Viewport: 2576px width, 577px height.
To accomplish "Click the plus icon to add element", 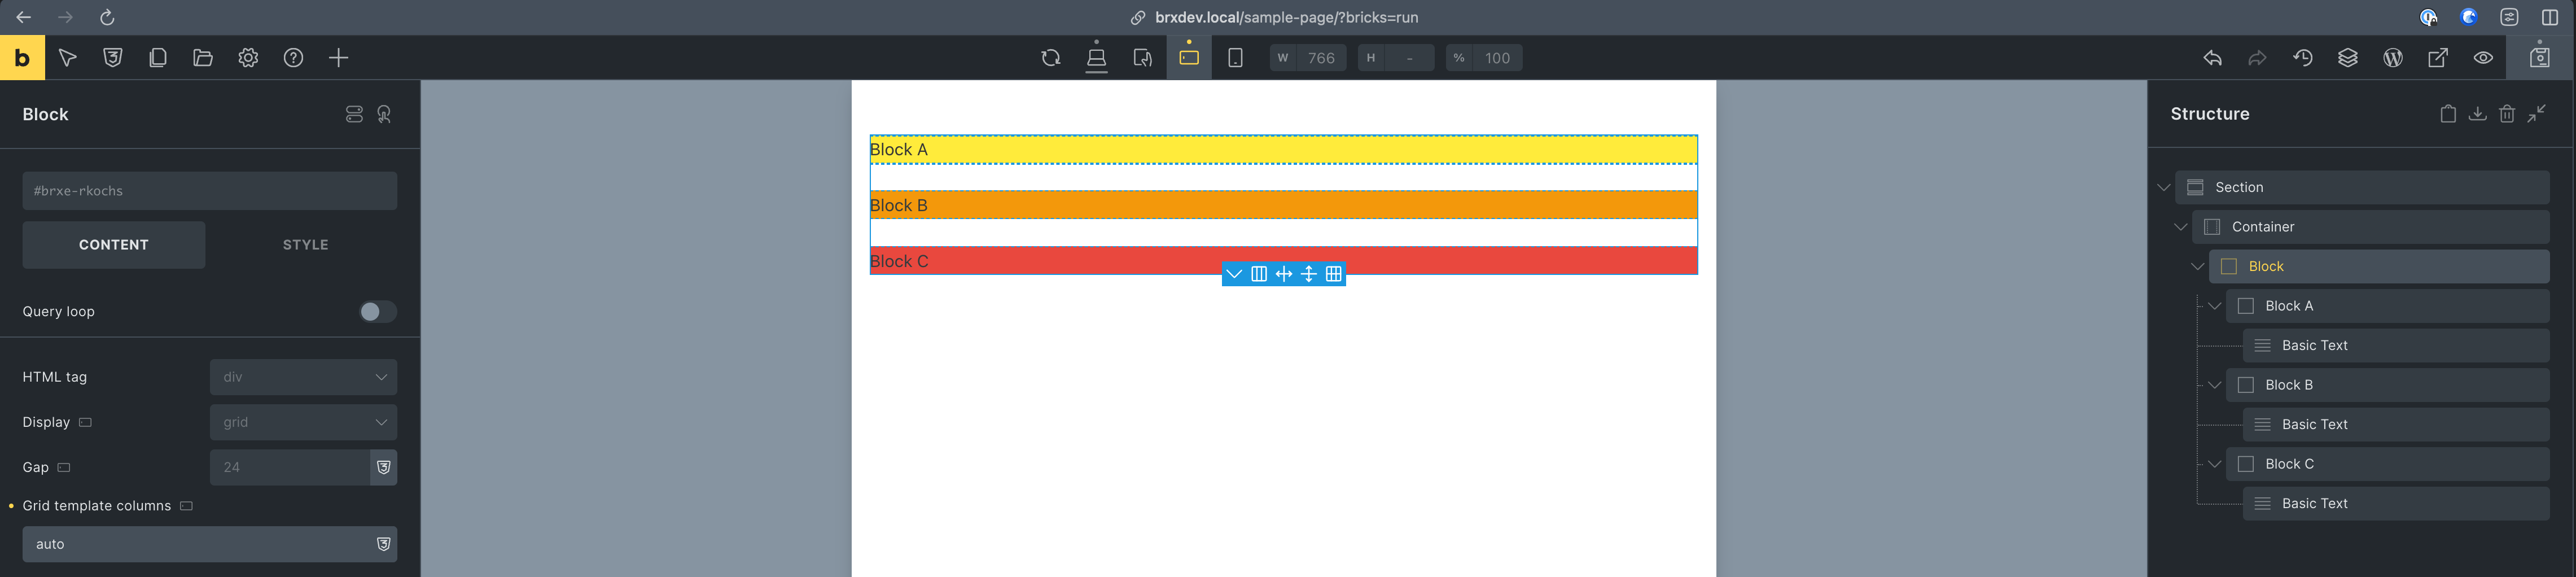I will (x=339, y=58).
